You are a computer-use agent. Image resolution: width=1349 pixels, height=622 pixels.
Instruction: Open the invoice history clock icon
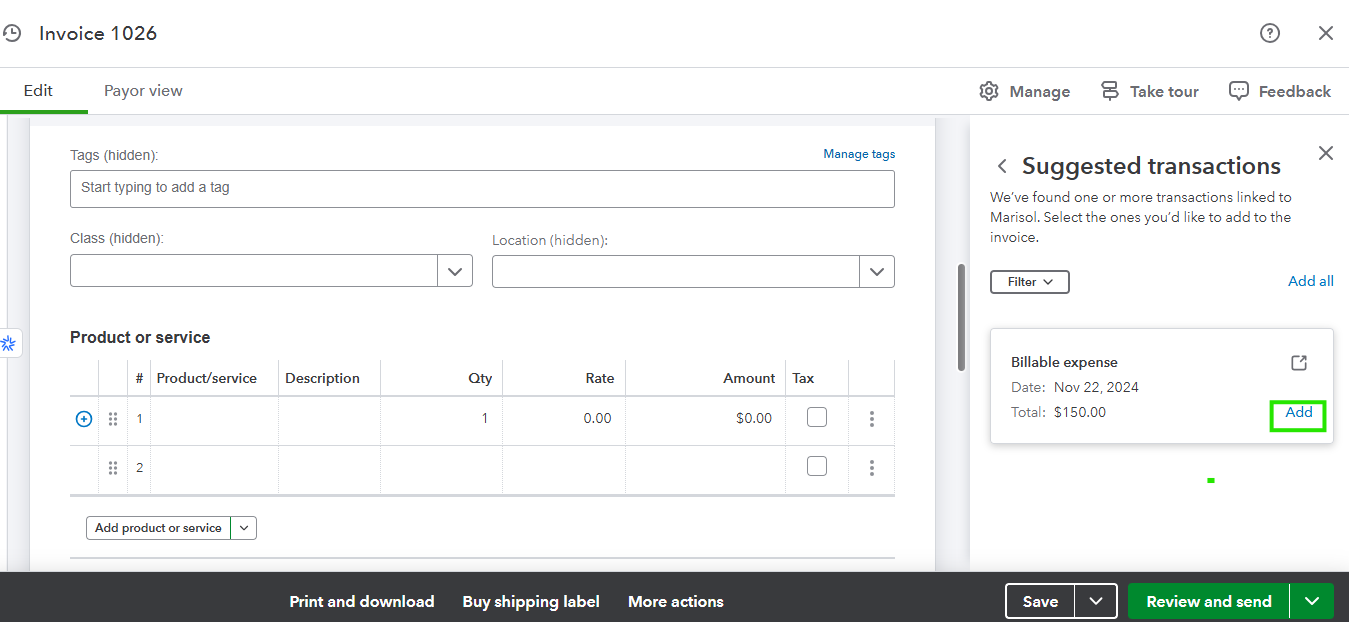click(x=13, y=33)
